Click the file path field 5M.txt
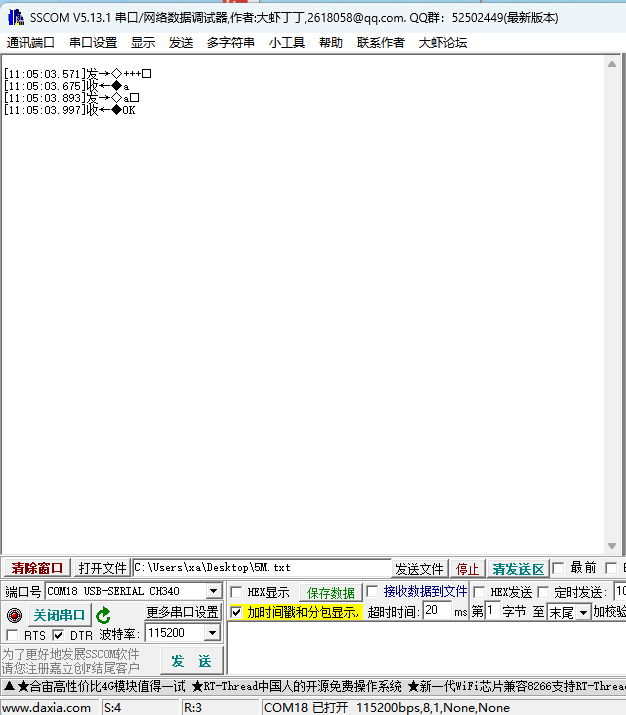Viewport: 626px width, 715px height. click(x=262, y=568)
